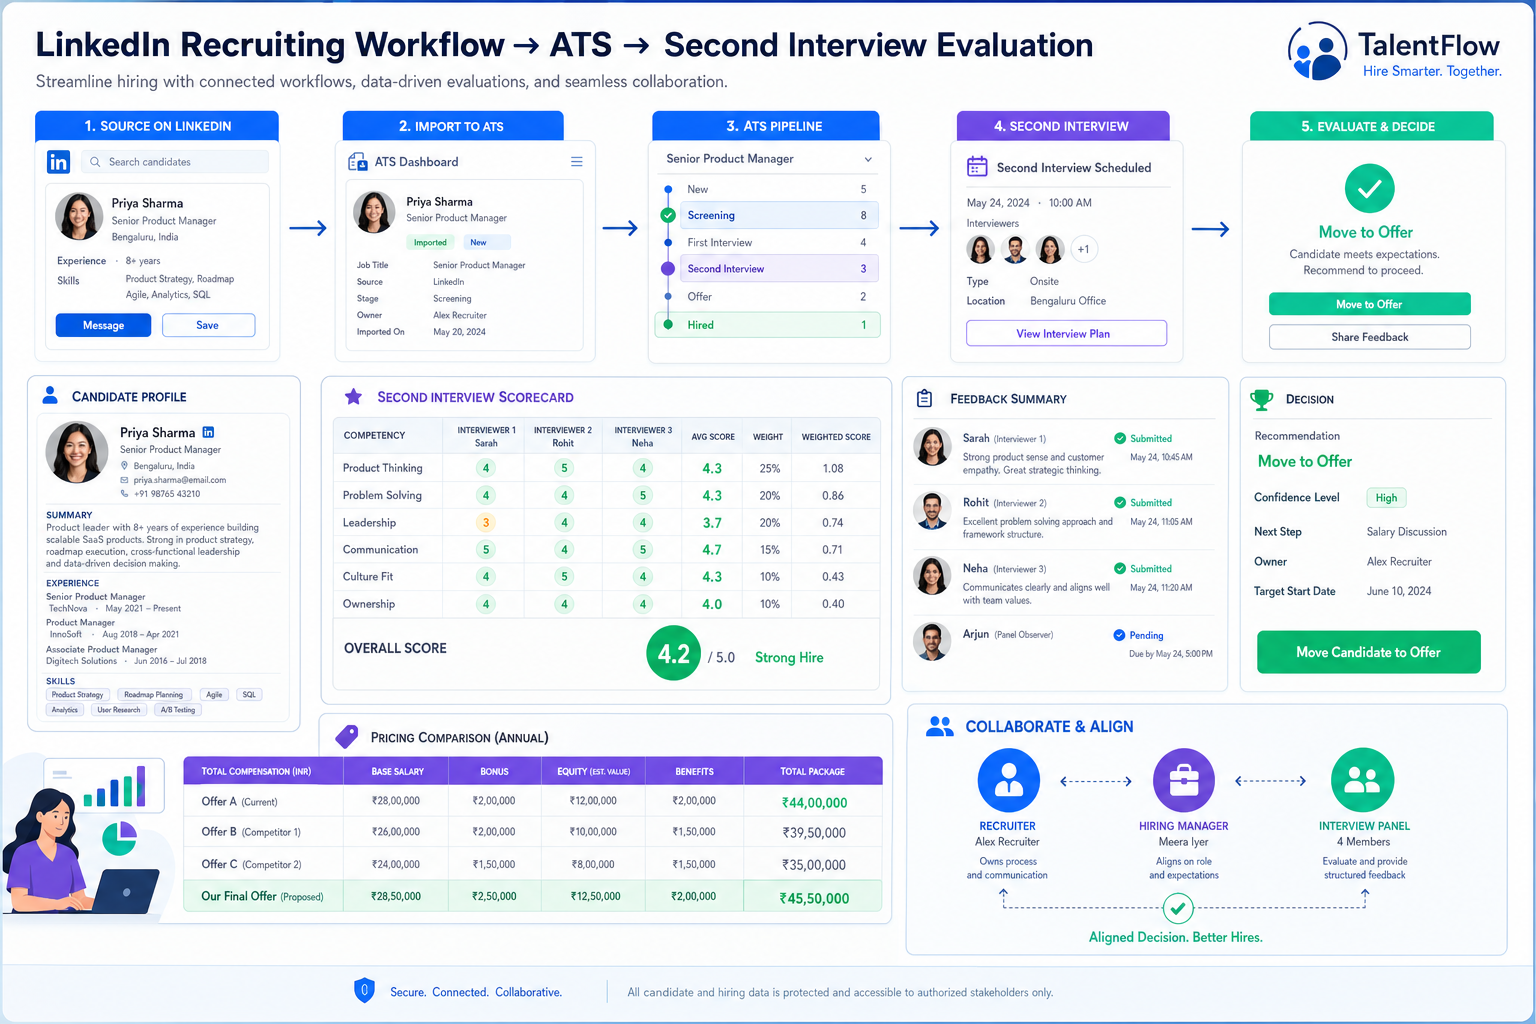Open LinkedIn badge beside Priya Sharma's profile name

[x=208, y=432]
